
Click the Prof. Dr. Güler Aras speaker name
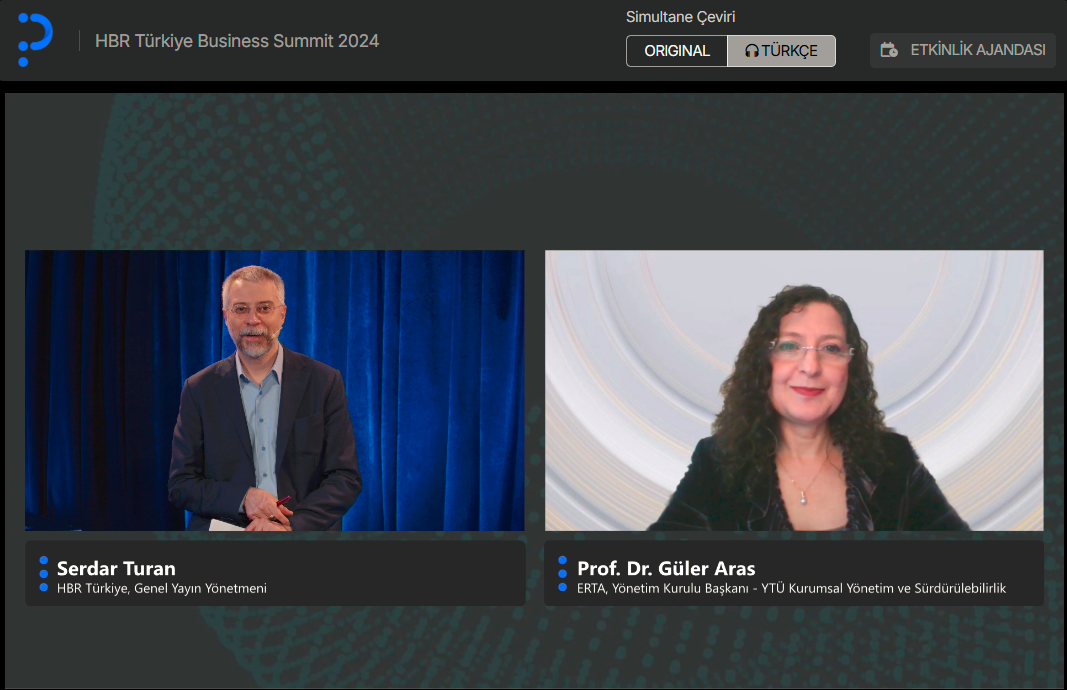[666, 568]
